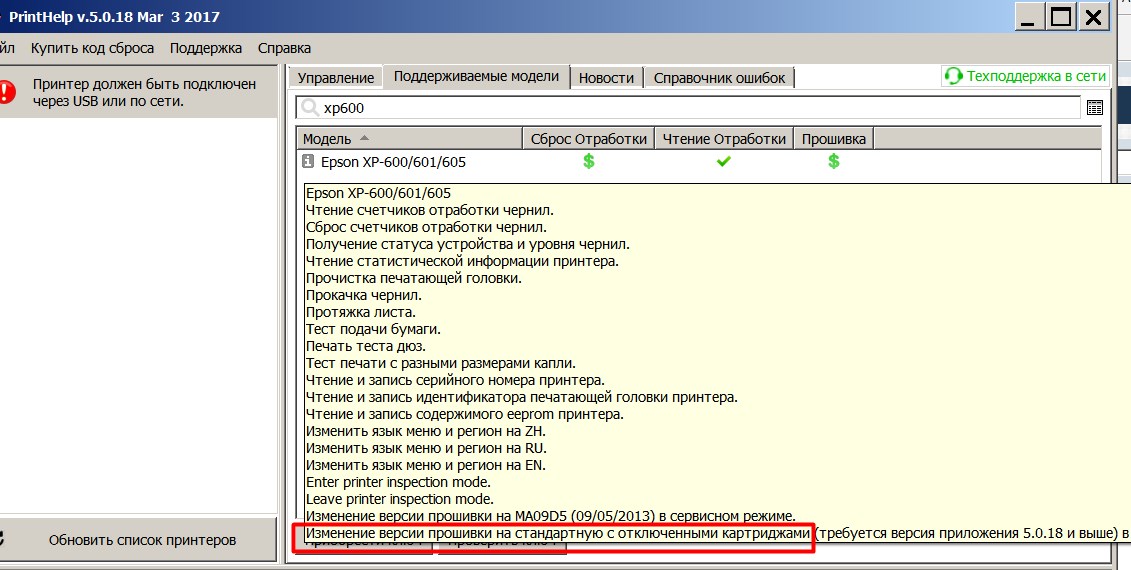Click tooltip line Сброс счетчиков отработки чернил
The height and width of the screenshot is (570, 1131).
pos(426,227)
